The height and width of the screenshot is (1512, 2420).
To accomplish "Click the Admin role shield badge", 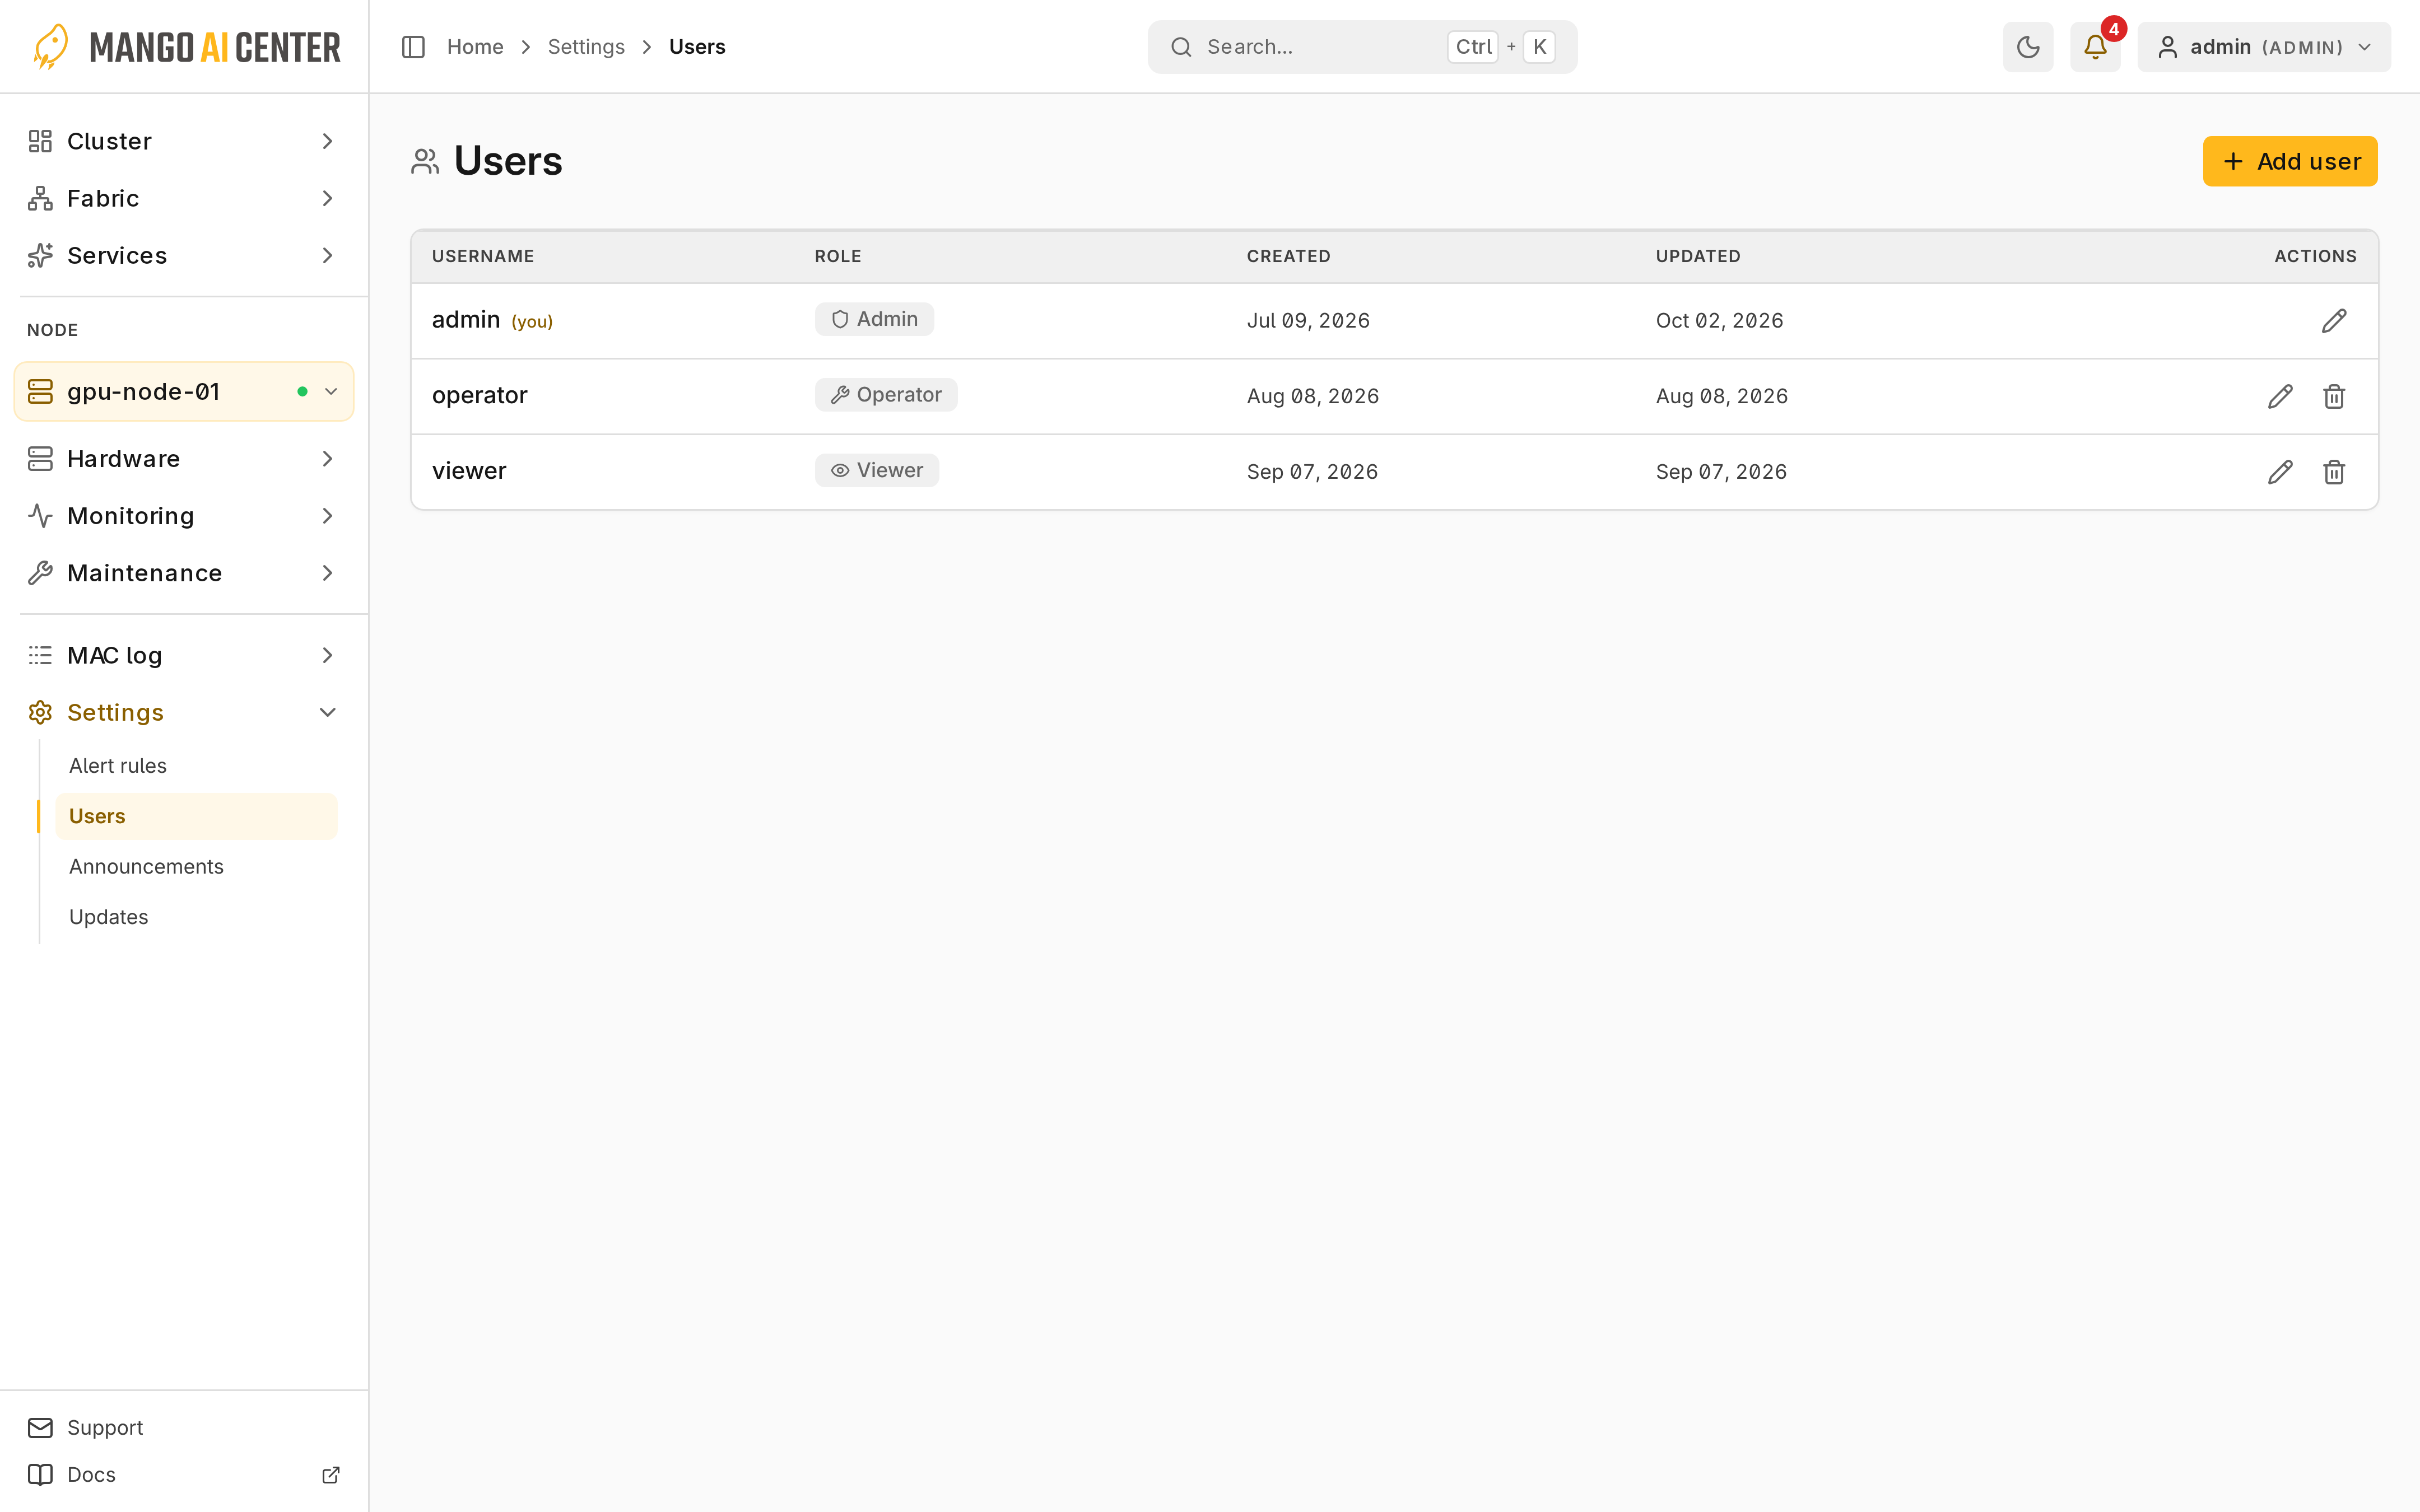I will pos(874,319).
